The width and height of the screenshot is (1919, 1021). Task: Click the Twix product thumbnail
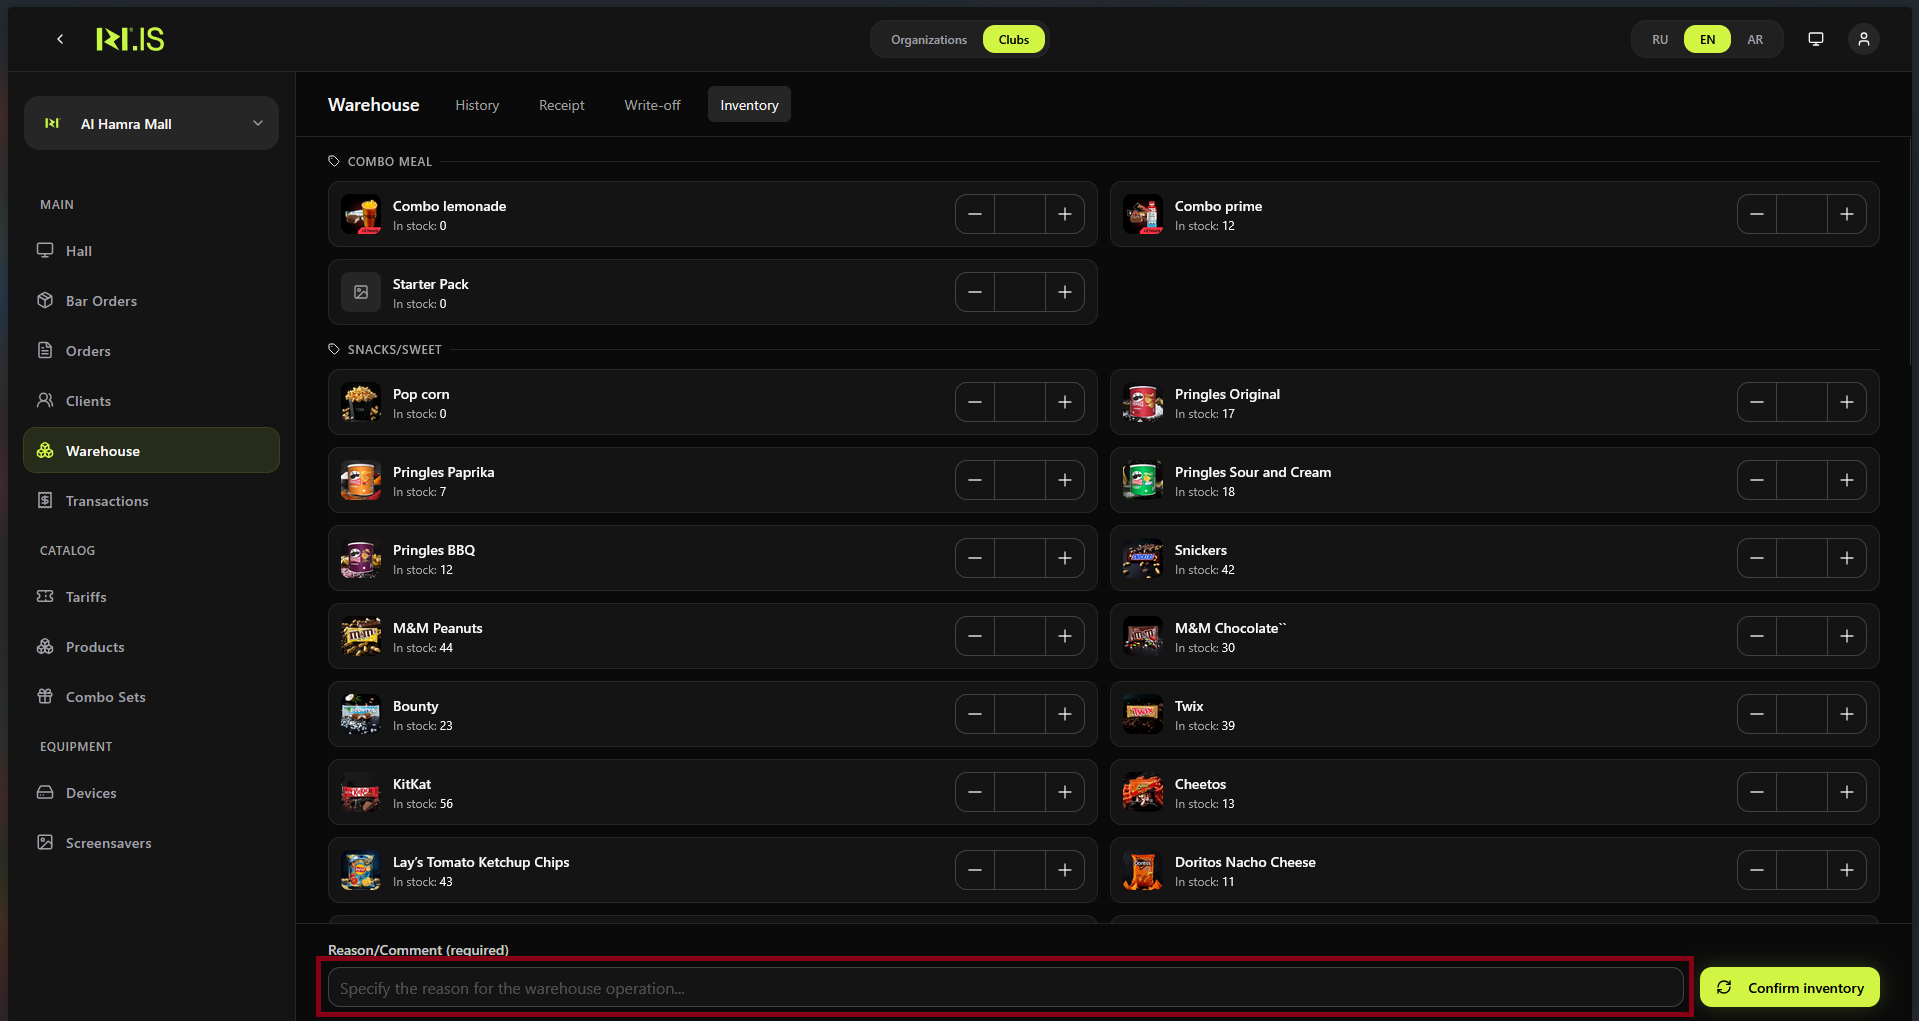coord(1142,714)
